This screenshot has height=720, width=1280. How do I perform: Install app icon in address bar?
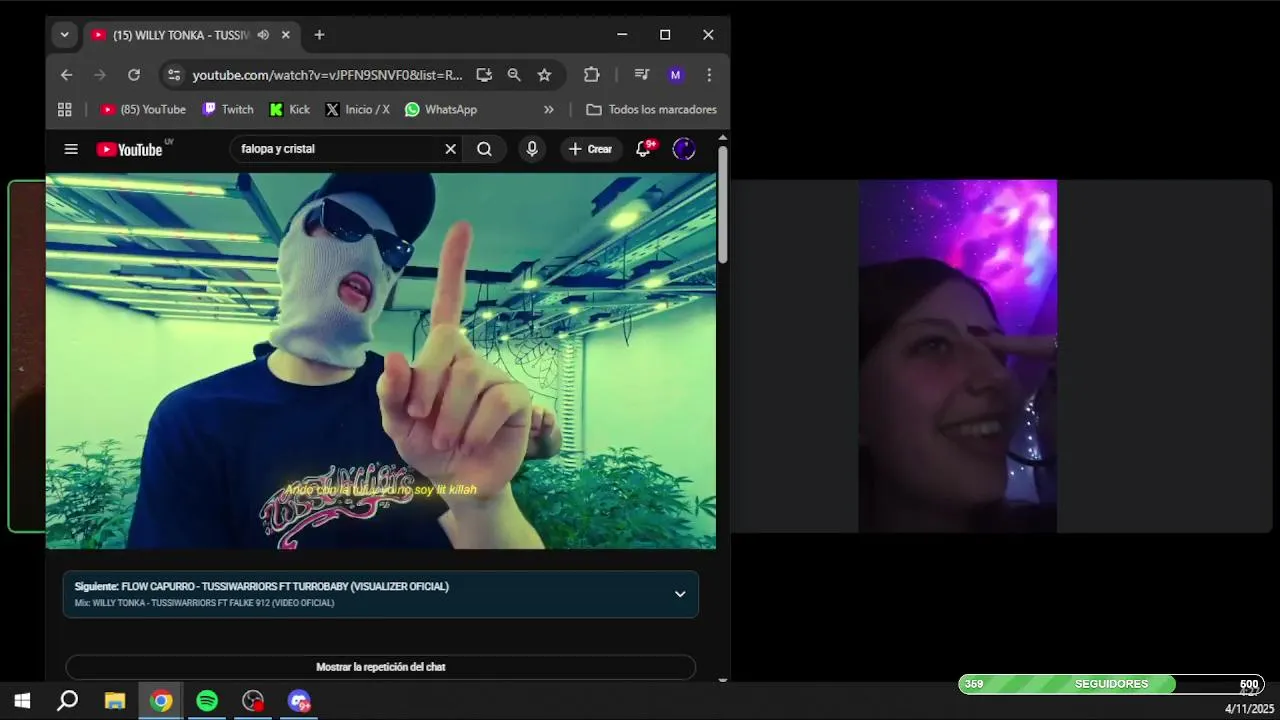484,75
